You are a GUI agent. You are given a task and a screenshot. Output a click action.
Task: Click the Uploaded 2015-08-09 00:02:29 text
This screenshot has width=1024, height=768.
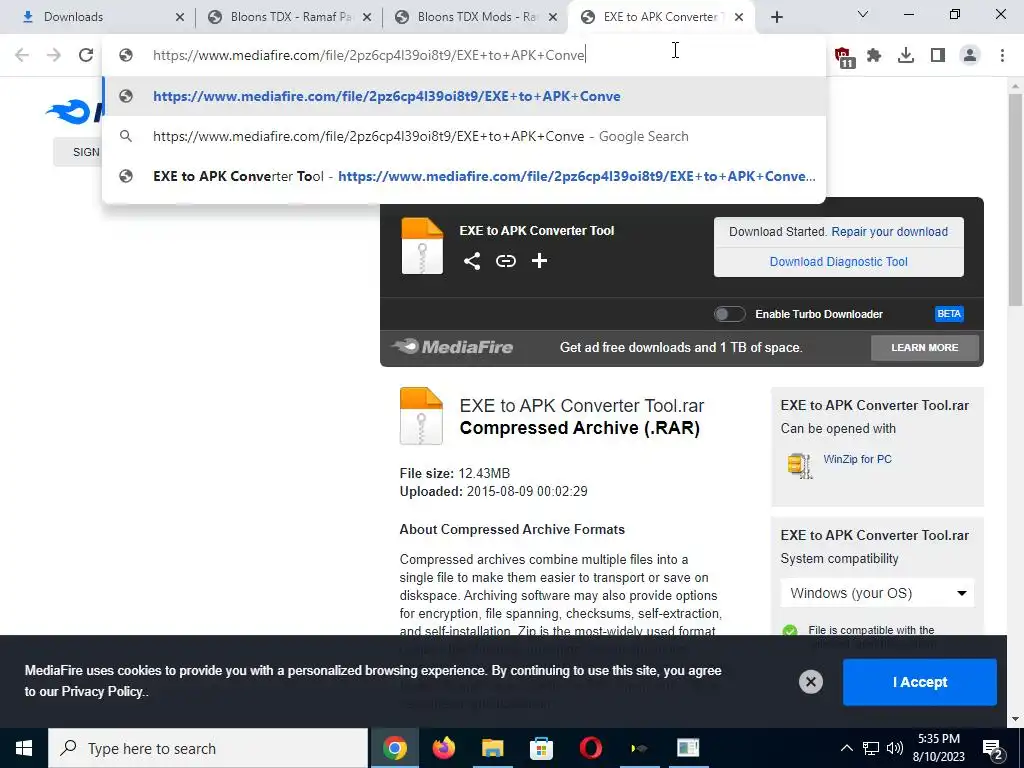click(494, 491)
